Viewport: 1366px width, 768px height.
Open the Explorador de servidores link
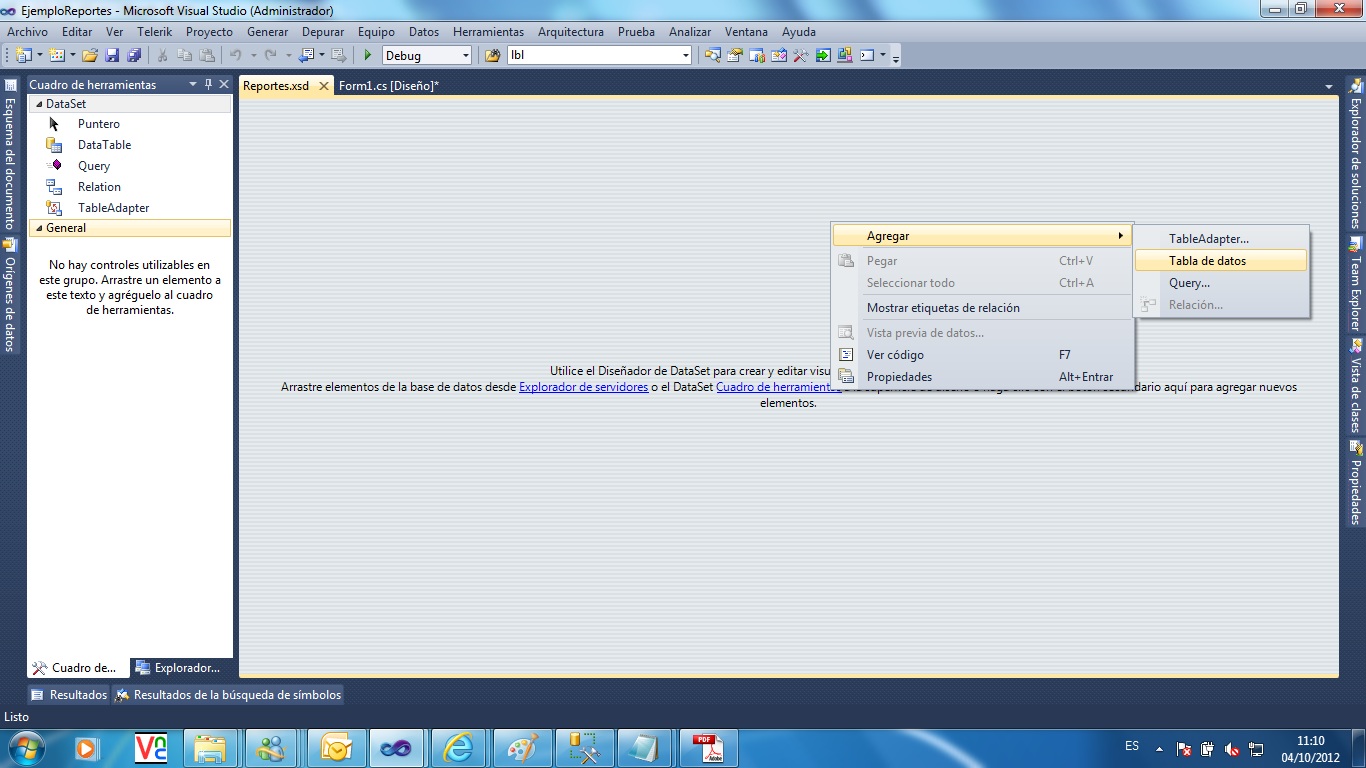coord(583,386)
